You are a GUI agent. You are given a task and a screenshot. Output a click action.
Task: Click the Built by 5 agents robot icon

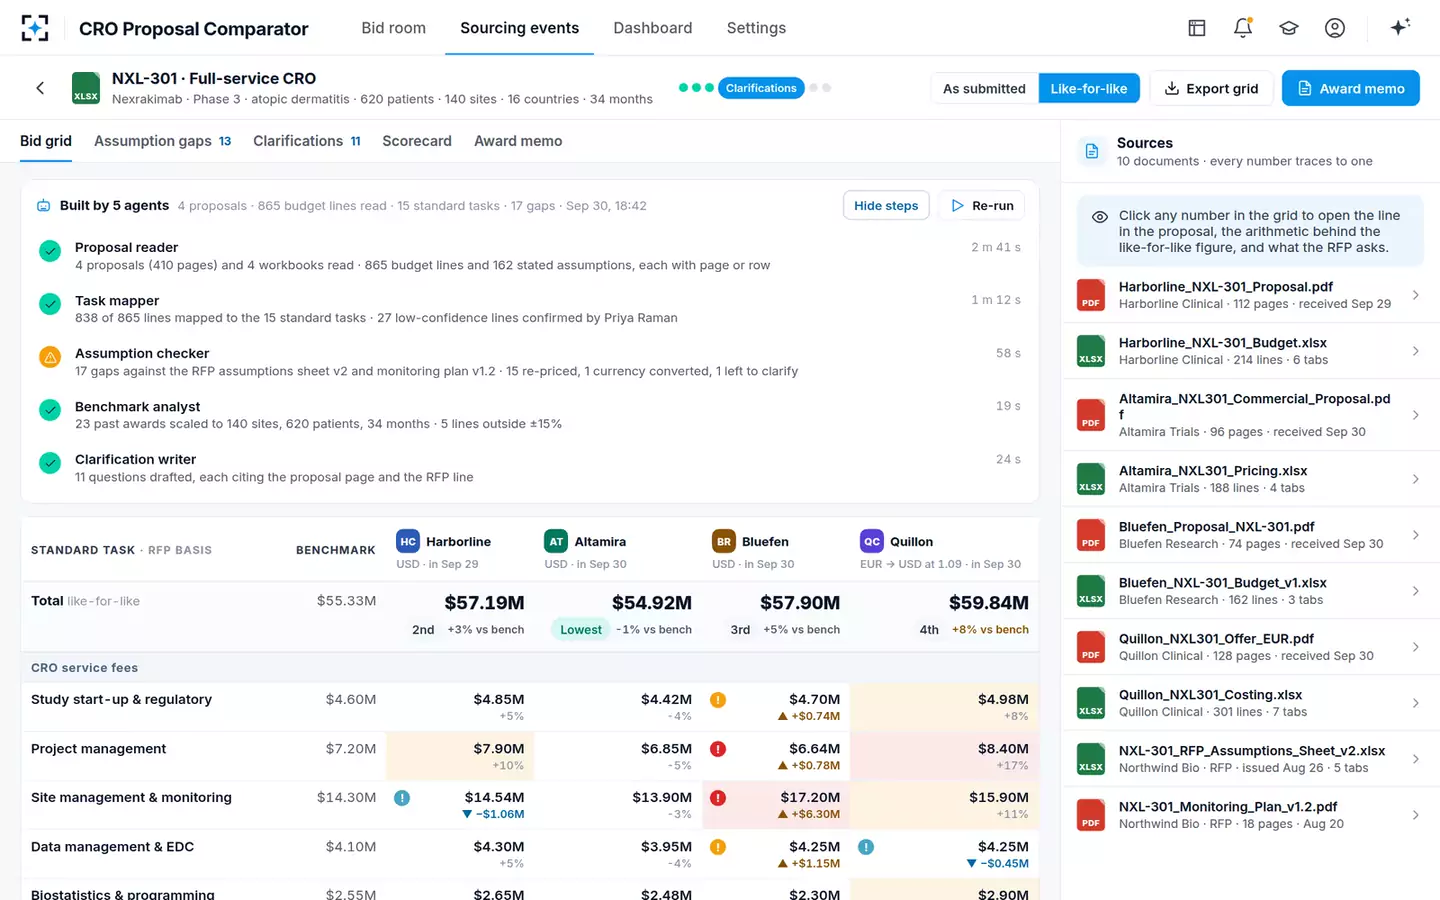(x=44, y=206)
